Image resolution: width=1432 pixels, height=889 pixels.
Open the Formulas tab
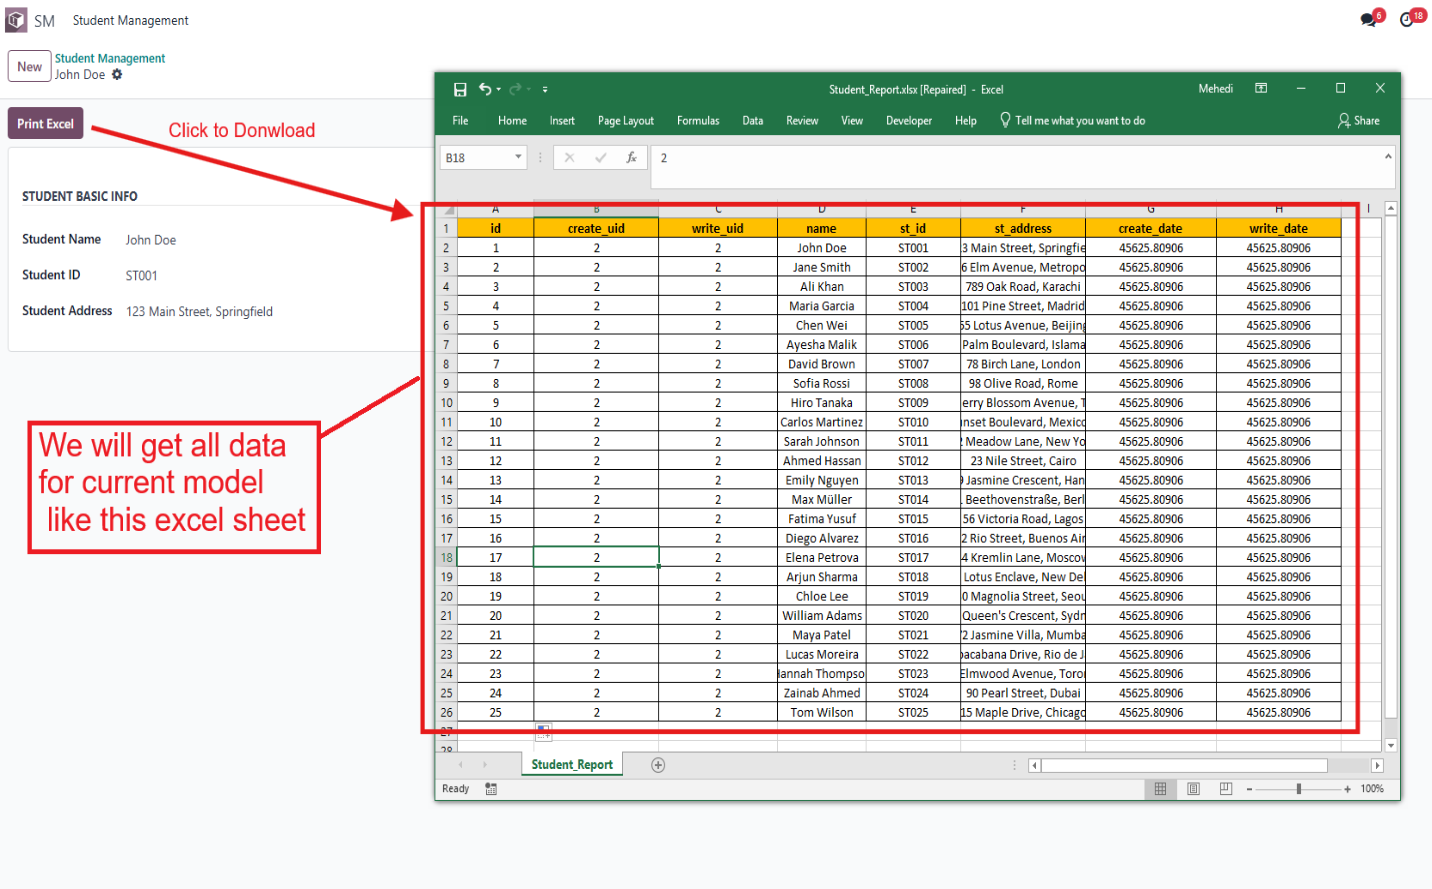698,120
